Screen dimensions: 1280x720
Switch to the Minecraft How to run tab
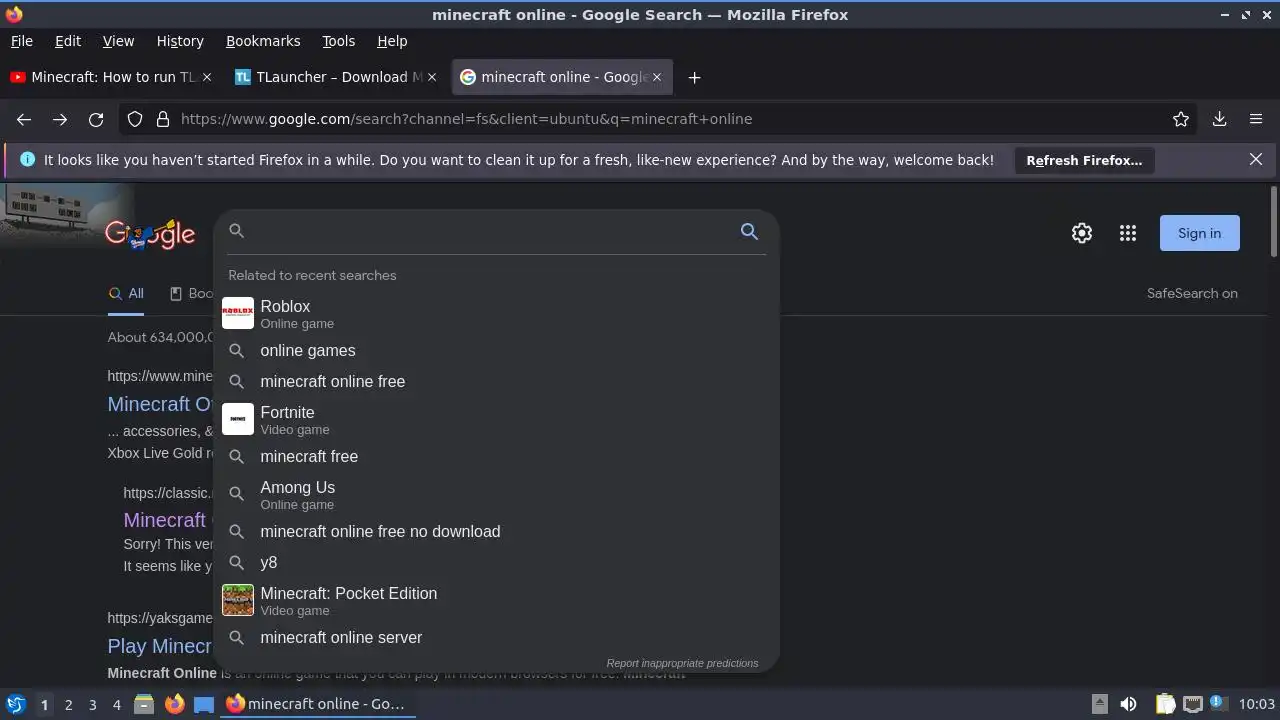pyautogui.click(x=110, y=77)
